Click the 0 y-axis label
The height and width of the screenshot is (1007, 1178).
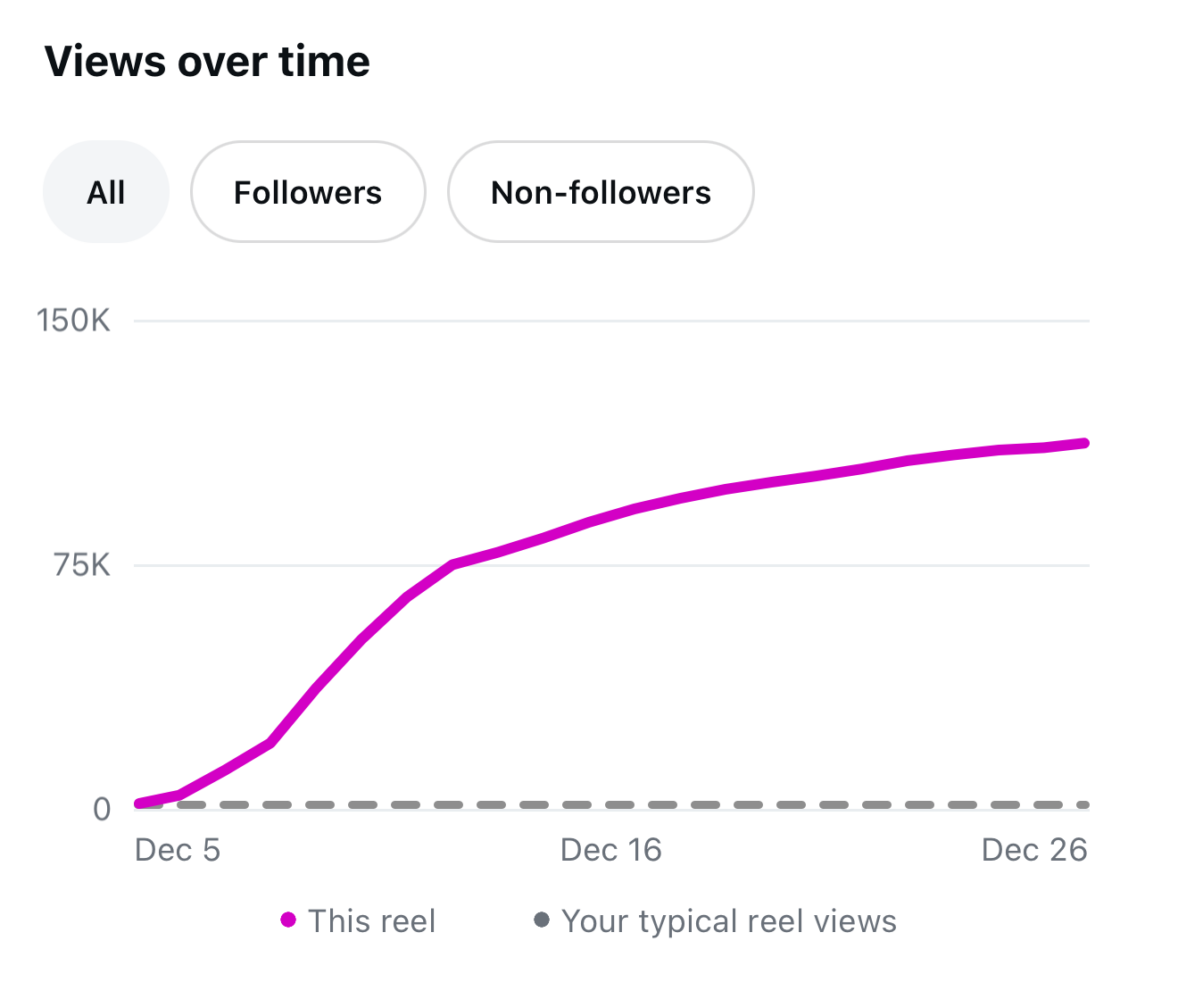click(x=101, y=808)
